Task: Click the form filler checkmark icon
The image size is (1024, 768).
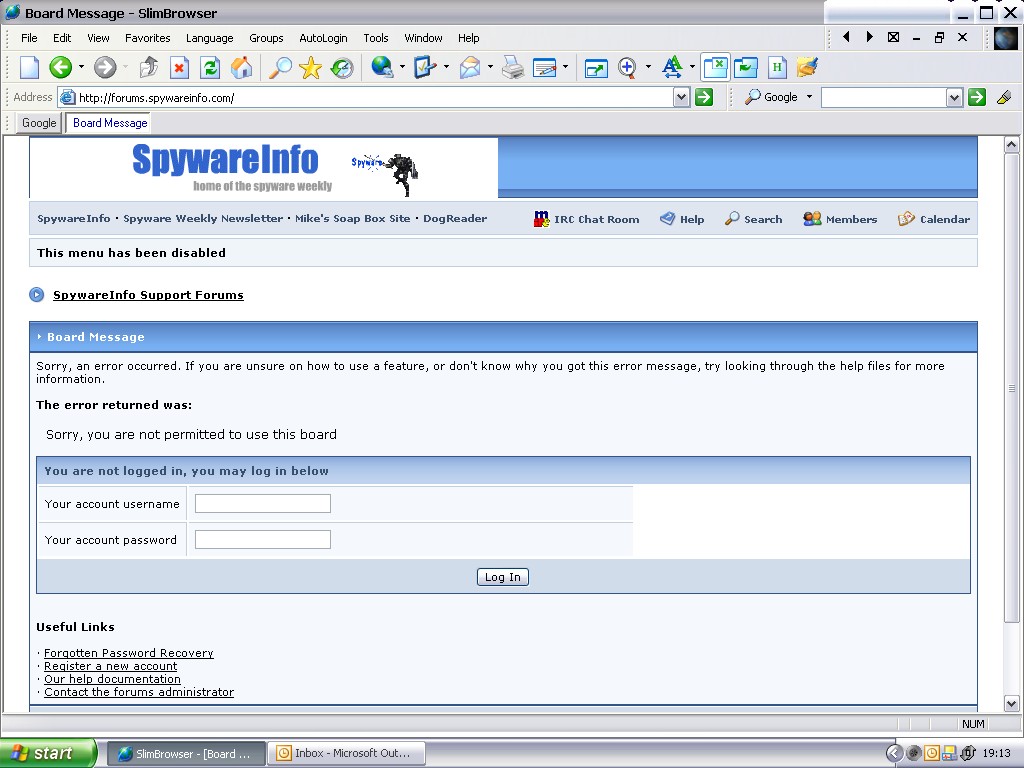Action: click(x=425, y=67)
